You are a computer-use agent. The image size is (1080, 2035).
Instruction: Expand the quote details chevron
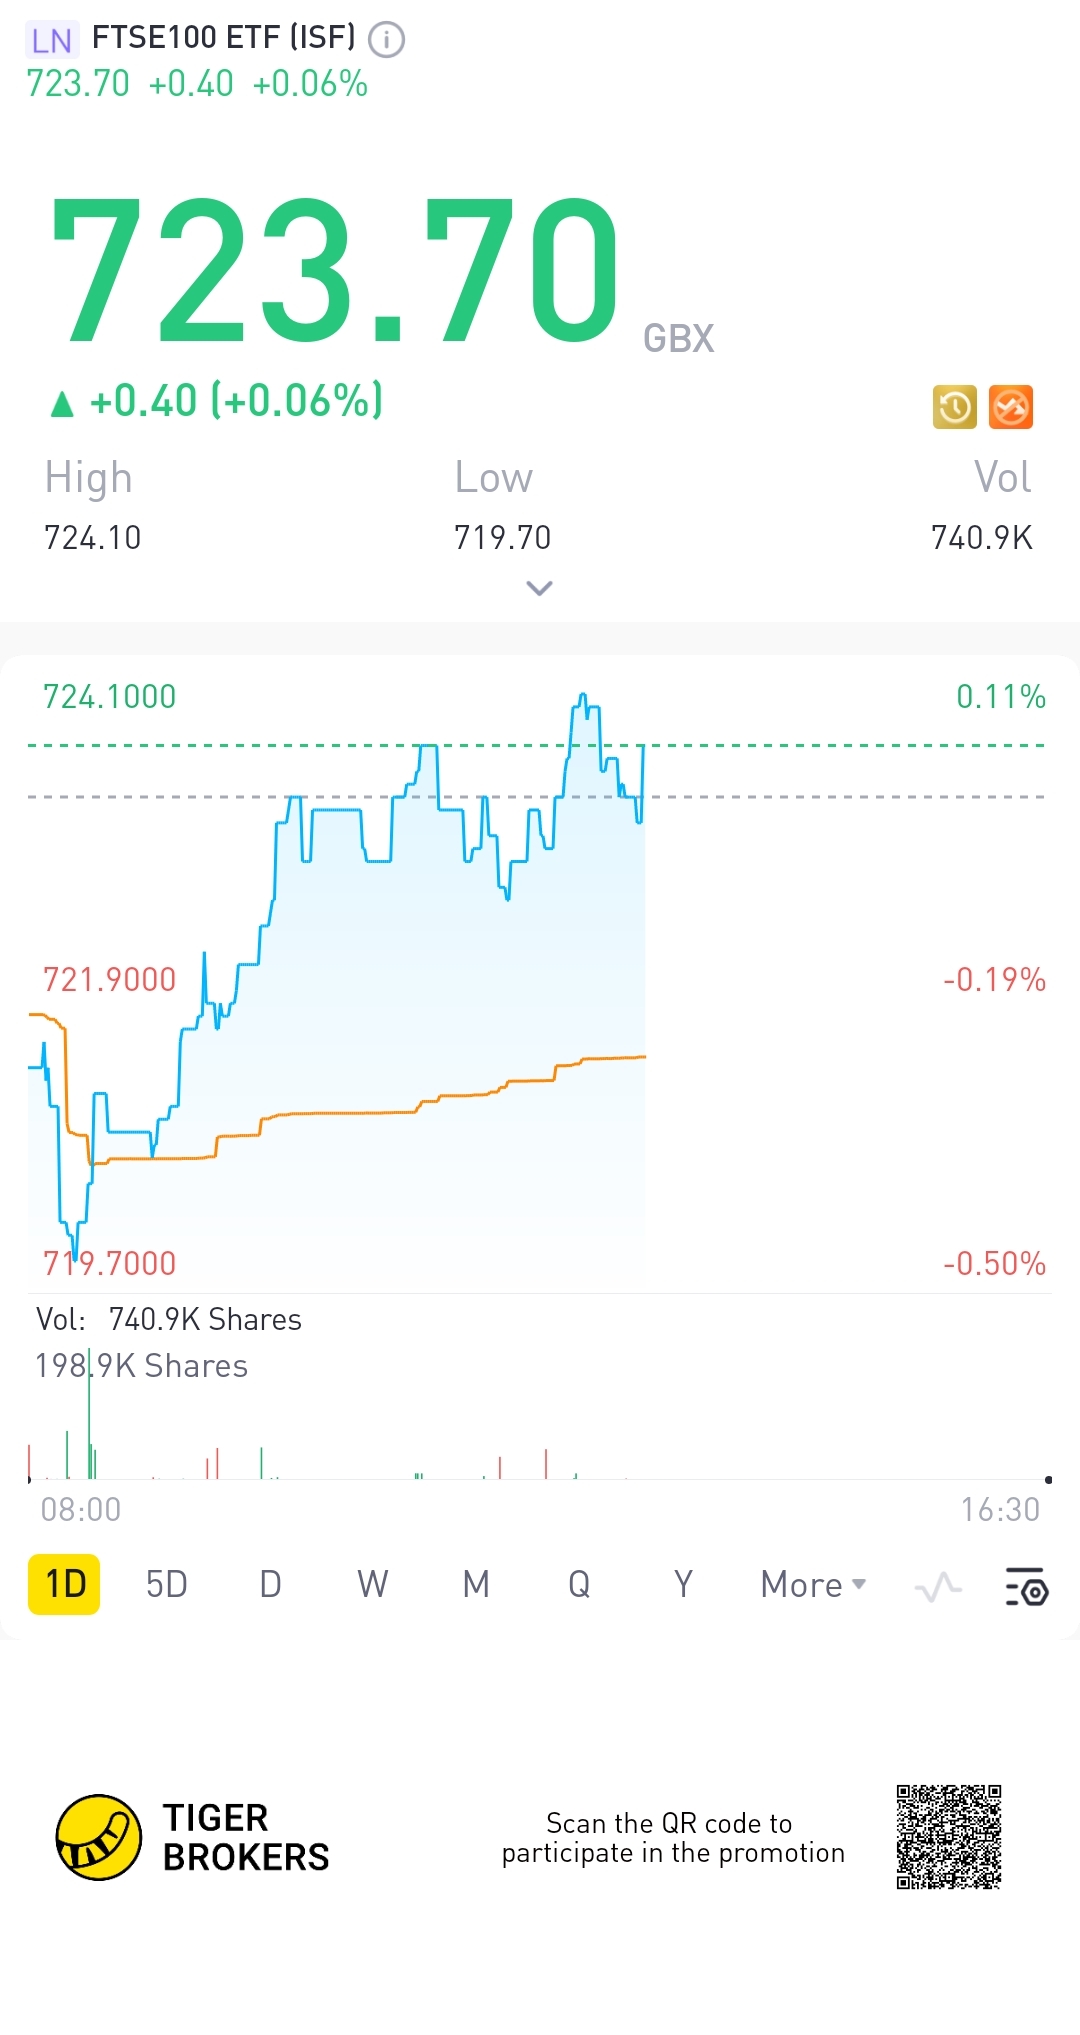click(x=539, y=588)
